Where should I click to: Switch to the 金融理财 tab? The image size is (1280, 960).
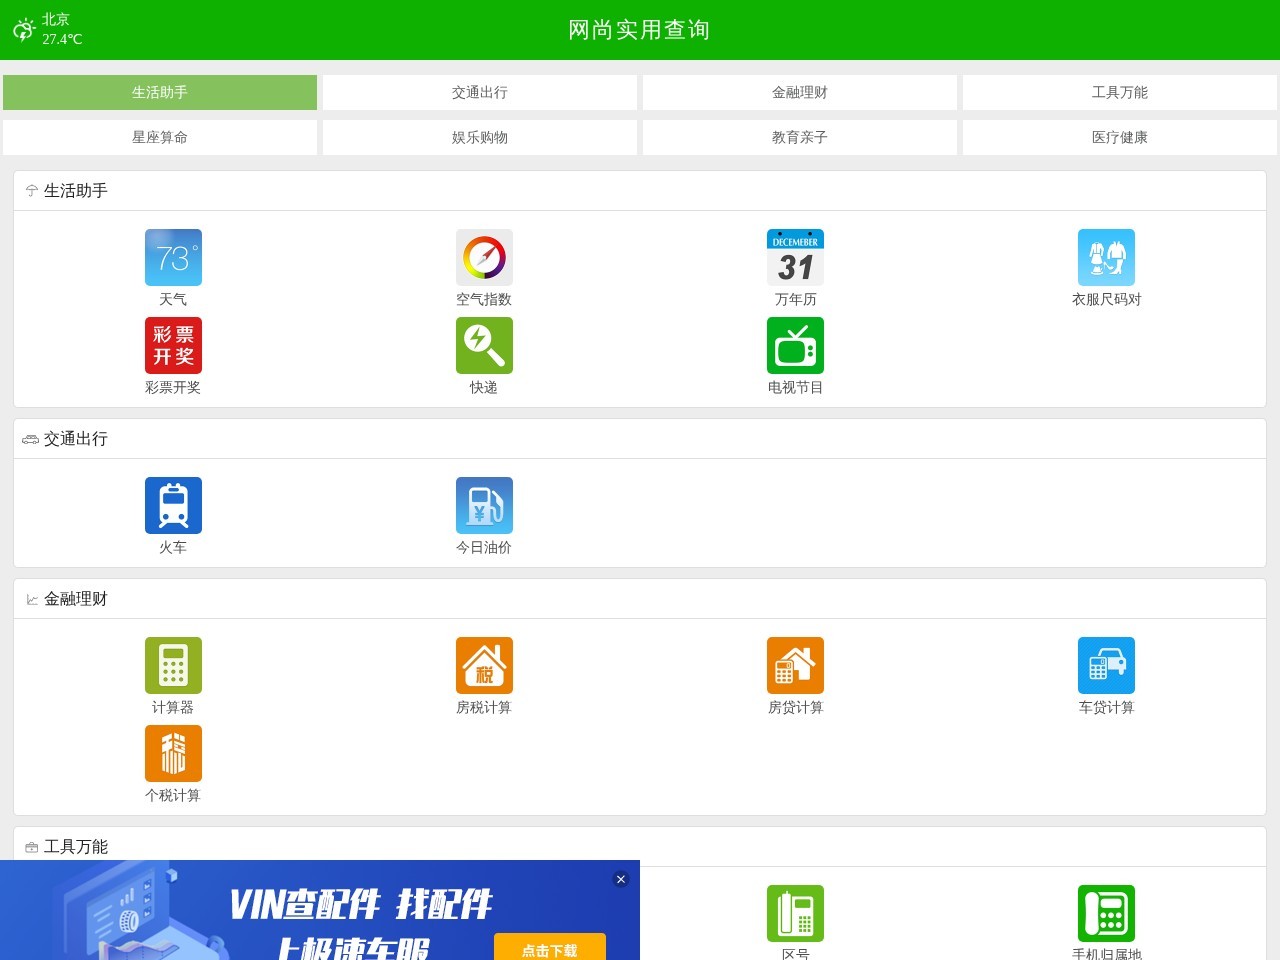coord(800,92)
